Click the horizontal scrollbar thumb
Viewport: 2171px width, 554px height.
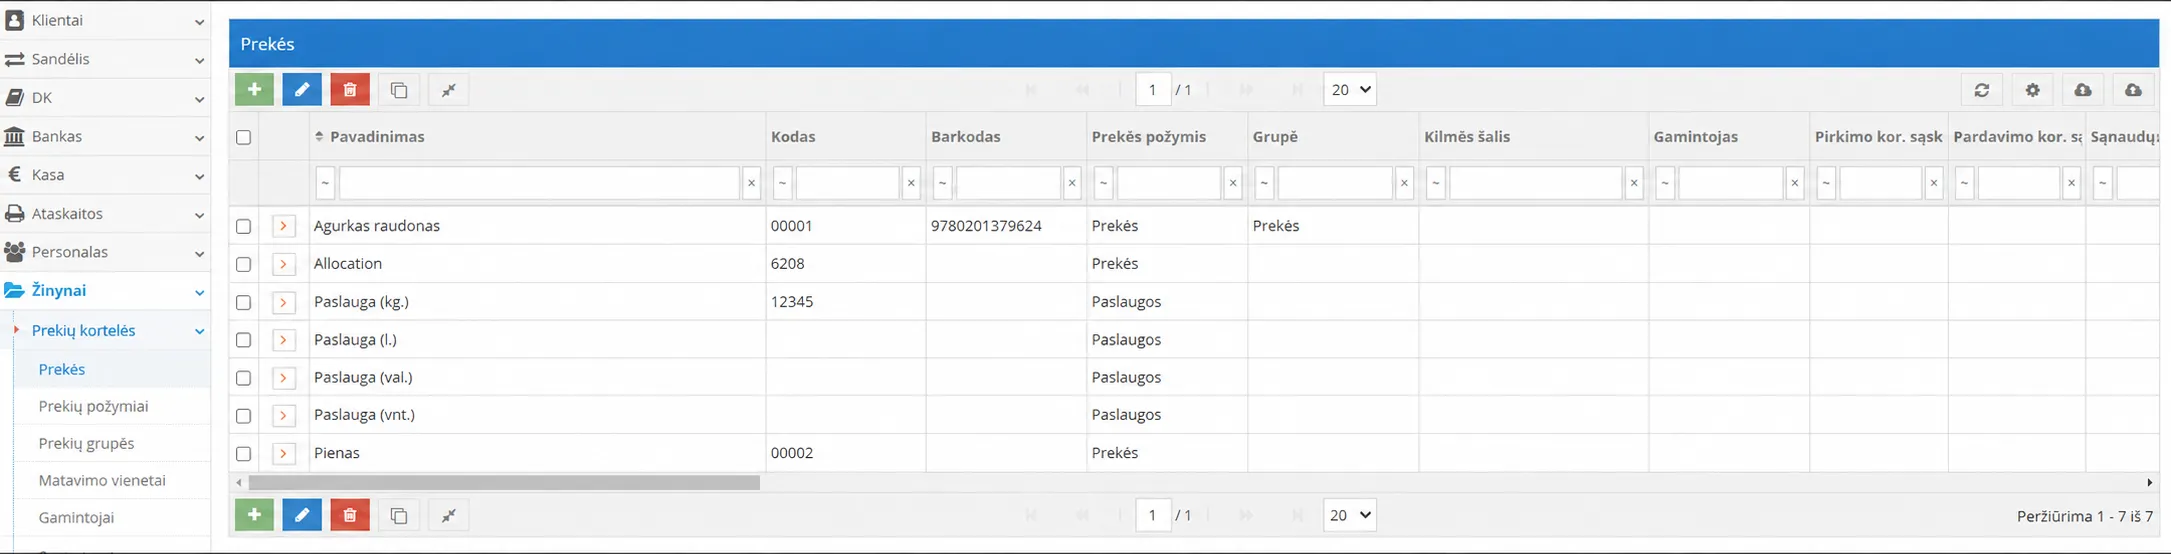(x=504, y=482)
